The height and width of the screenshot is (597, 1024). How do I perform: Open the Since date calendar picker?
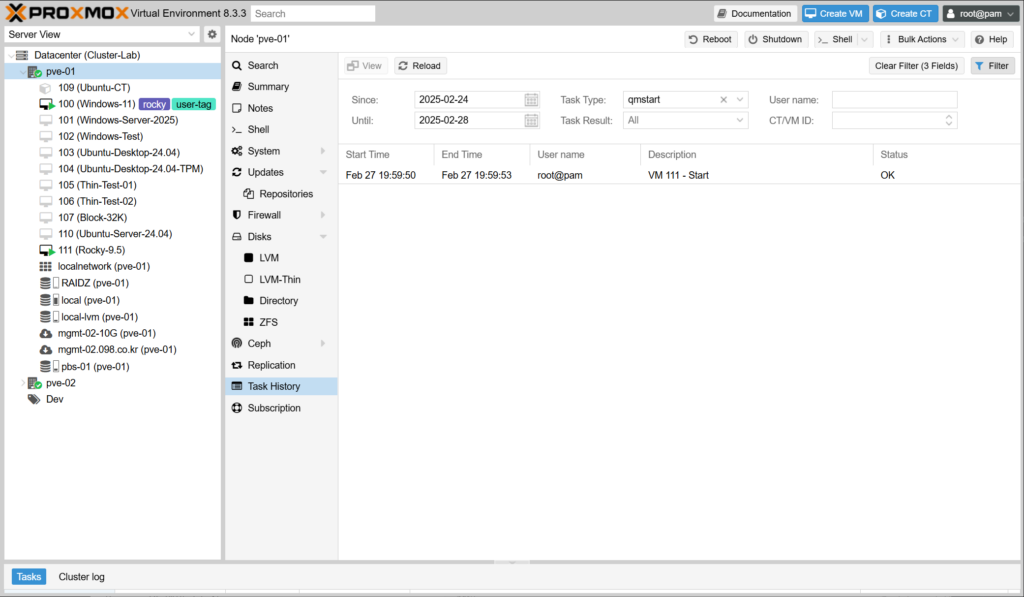pos(531,100)
